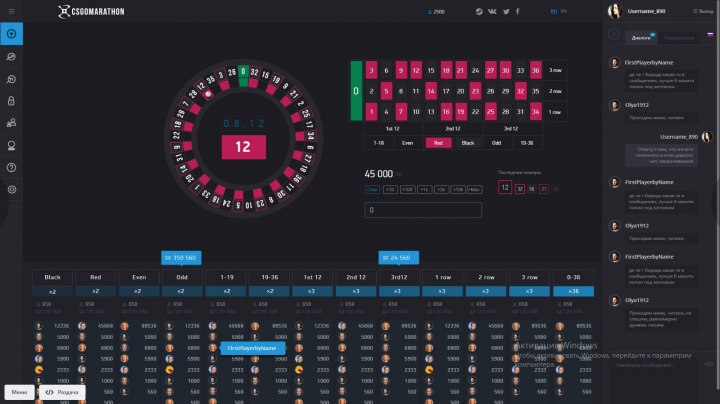Image resolution: width=720 pixels, height=404 pixels.
Task: Open the third sidebar game icon
Action: 11,79
